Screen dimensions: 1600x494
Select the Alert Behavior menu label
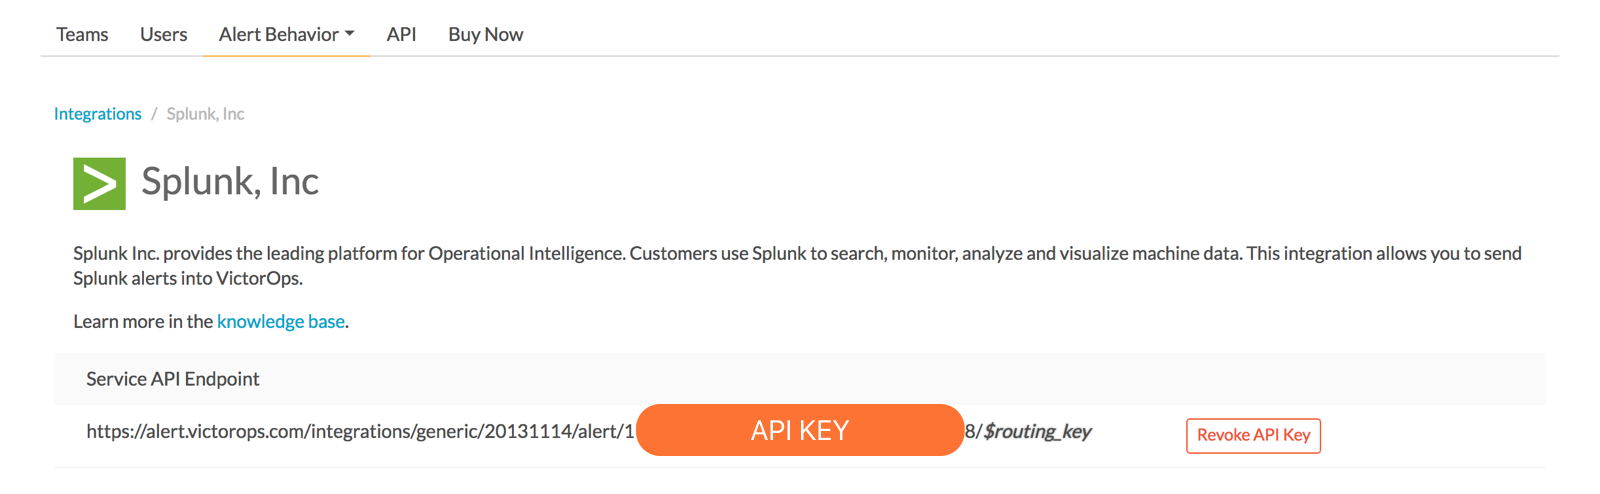[x=279, y=34]
